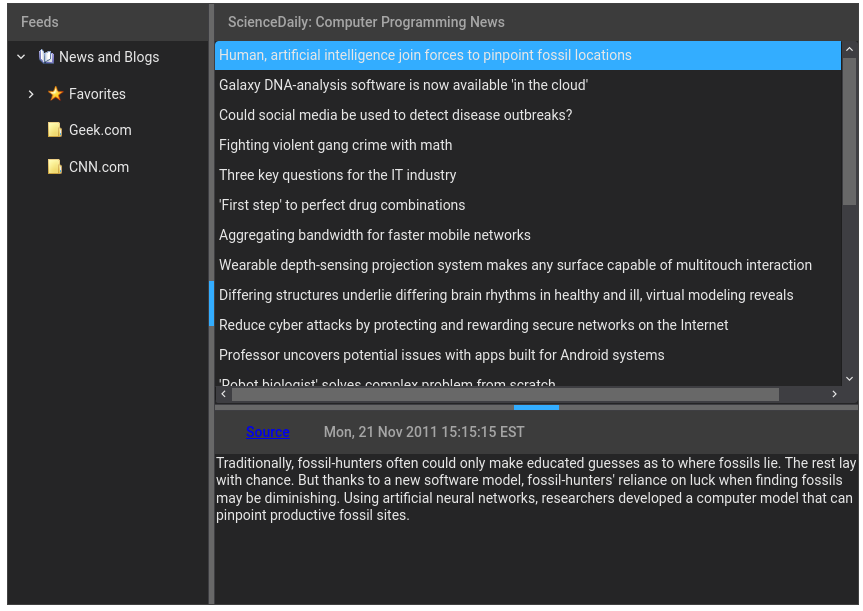Image resolution: width=863 pixels, height=611 pixels.
Task: Click the vertical scrollbar thumb in article list
Action: coord(850,130)
